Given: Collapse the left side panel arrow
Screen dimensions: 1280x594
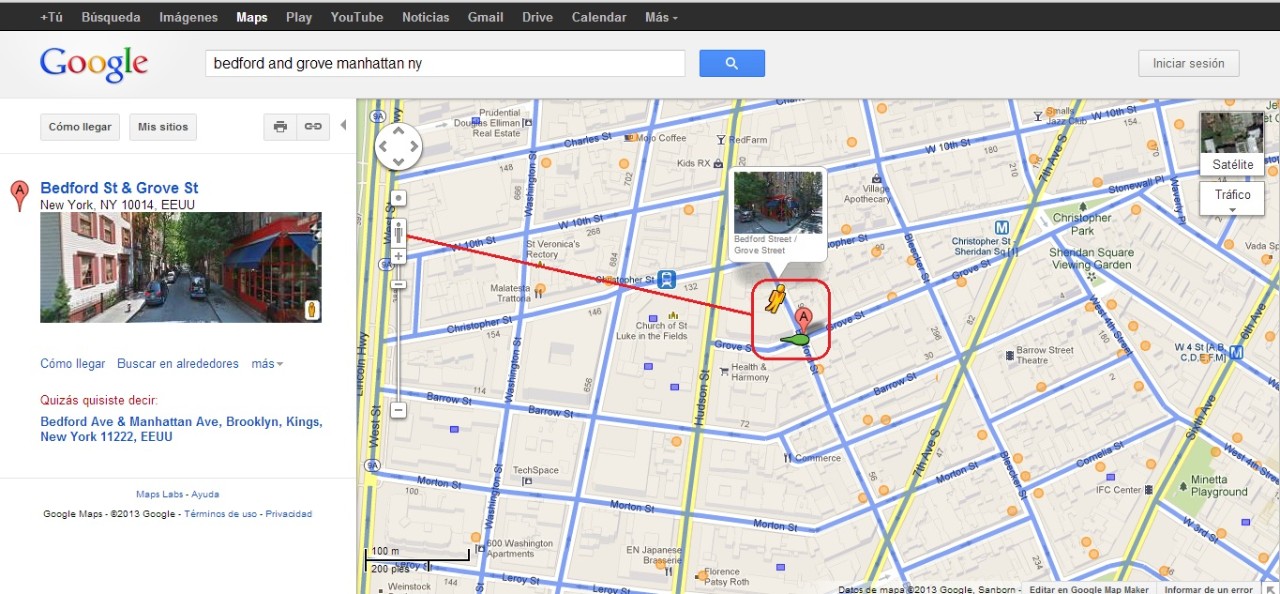Looking at the screenshot, I should coord(343,126).
